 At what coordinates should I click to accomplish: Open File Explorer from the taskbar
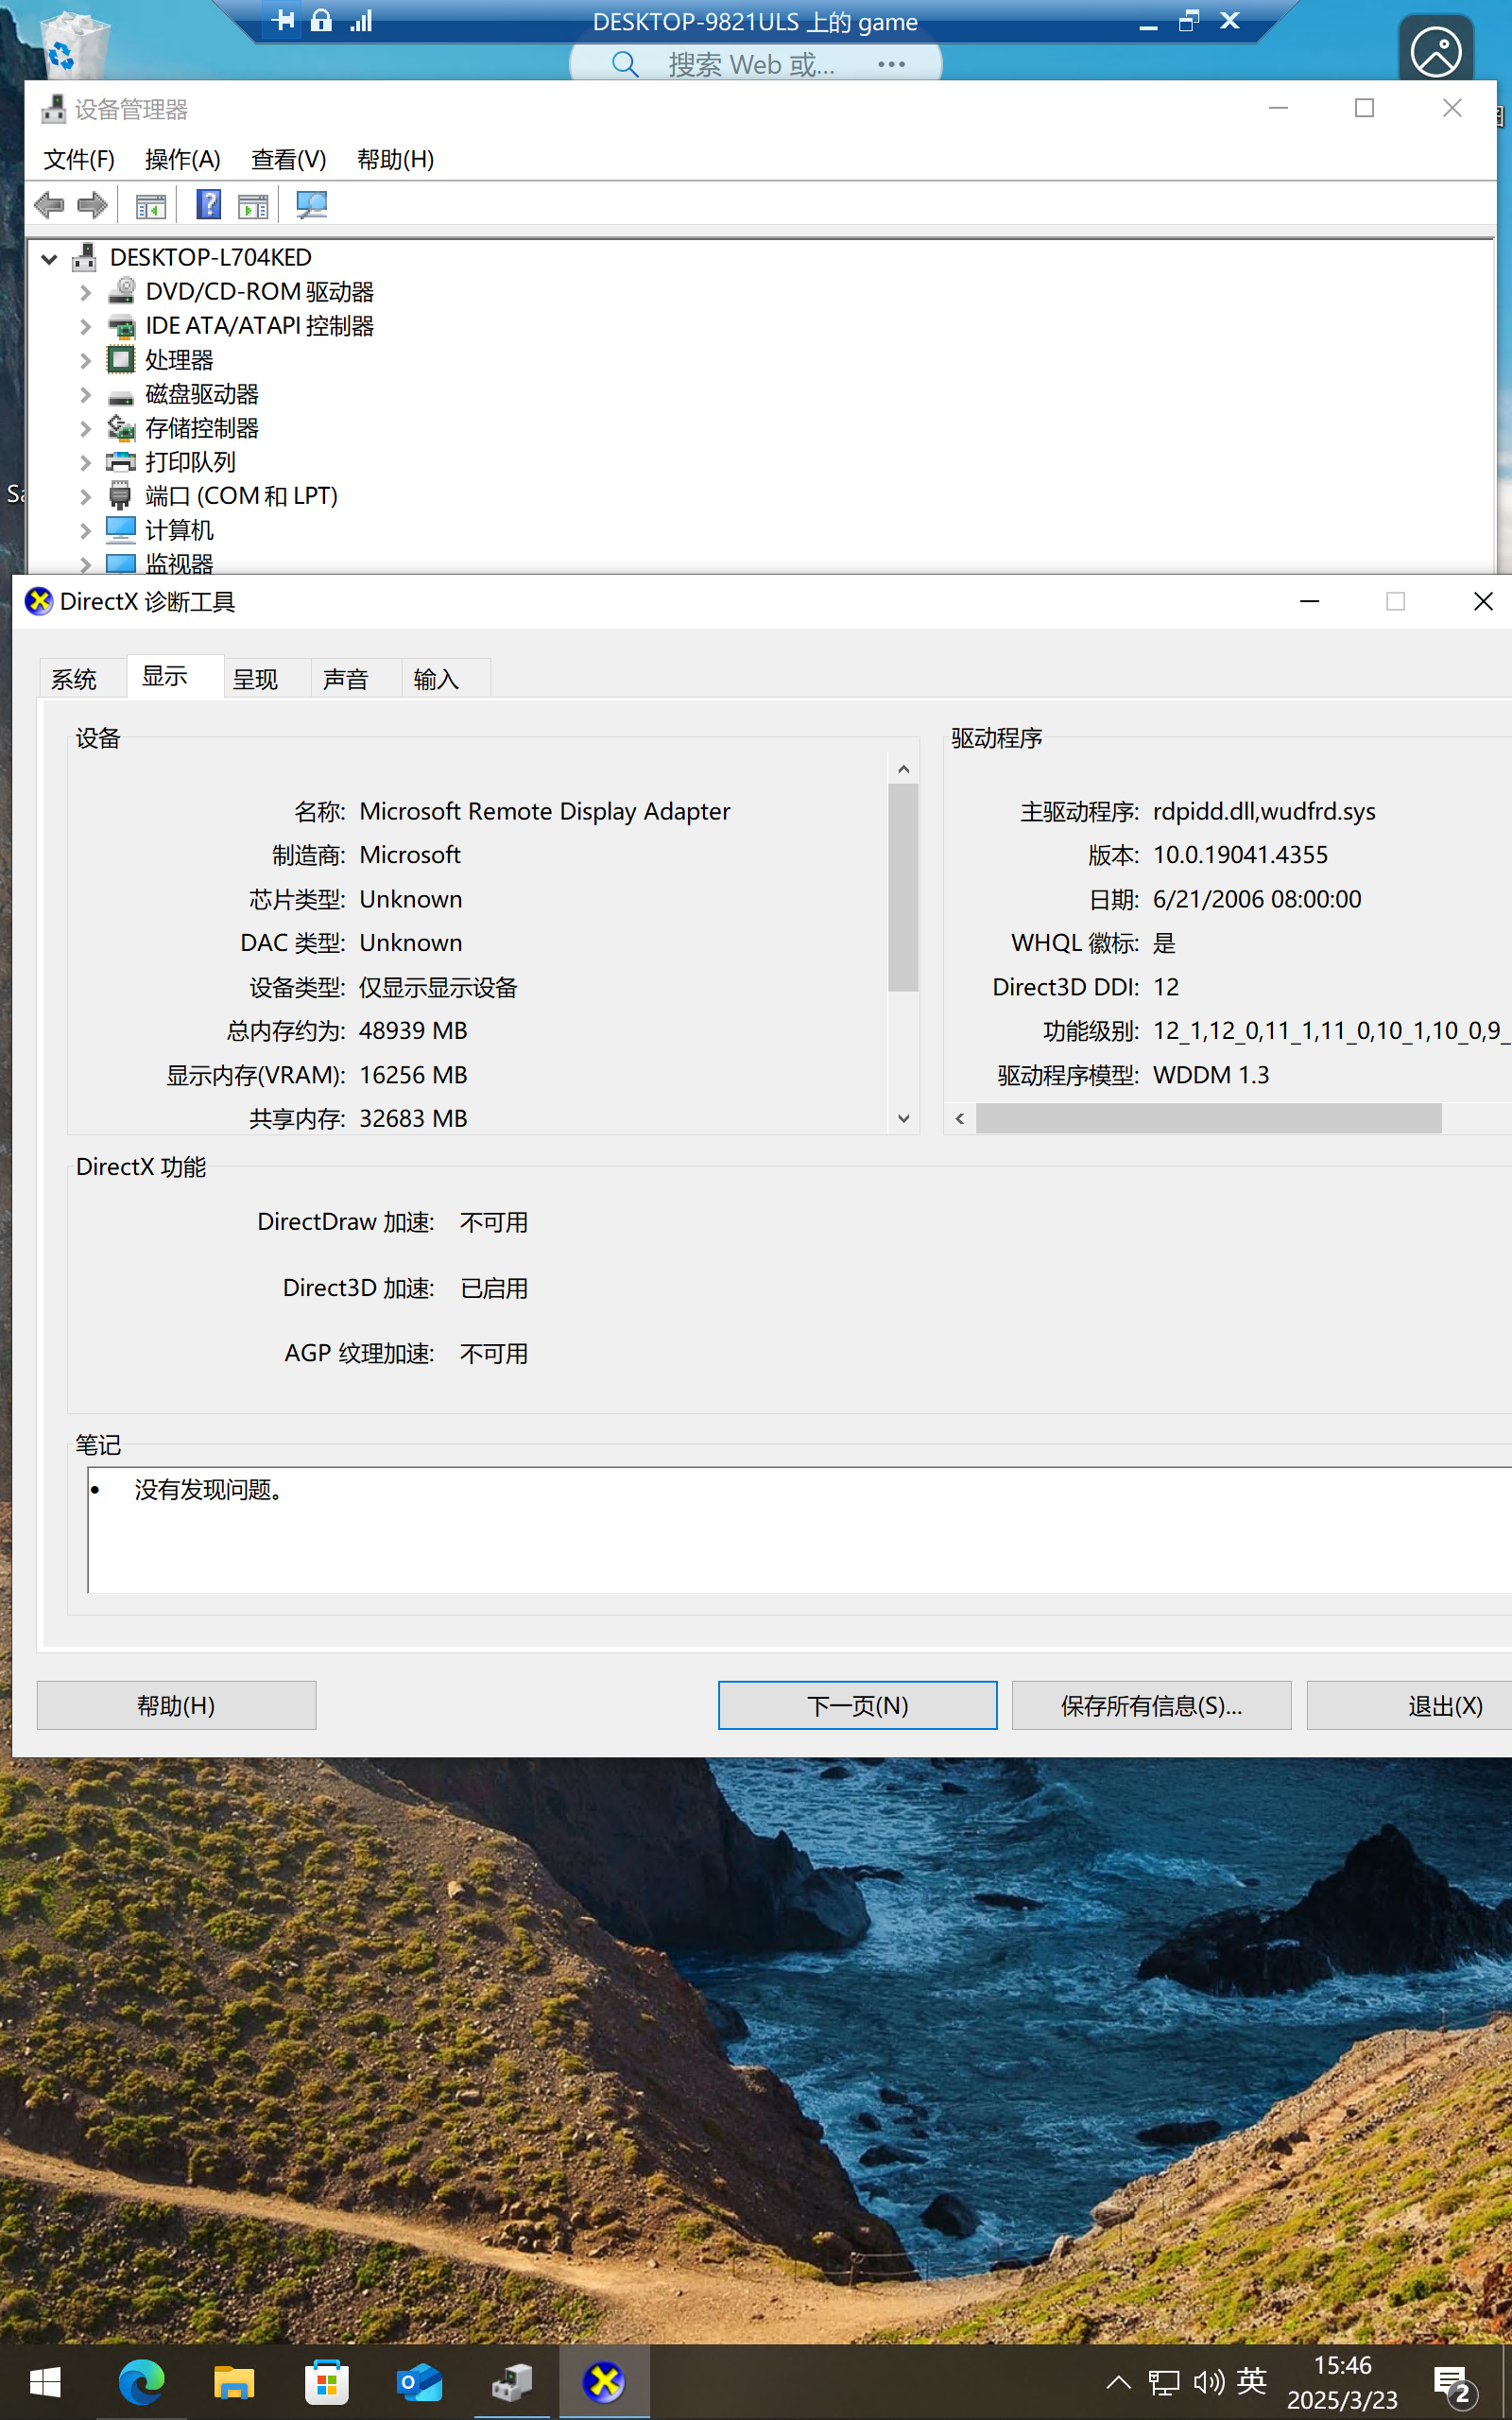pyautogui.click(x=234, y=2382)
